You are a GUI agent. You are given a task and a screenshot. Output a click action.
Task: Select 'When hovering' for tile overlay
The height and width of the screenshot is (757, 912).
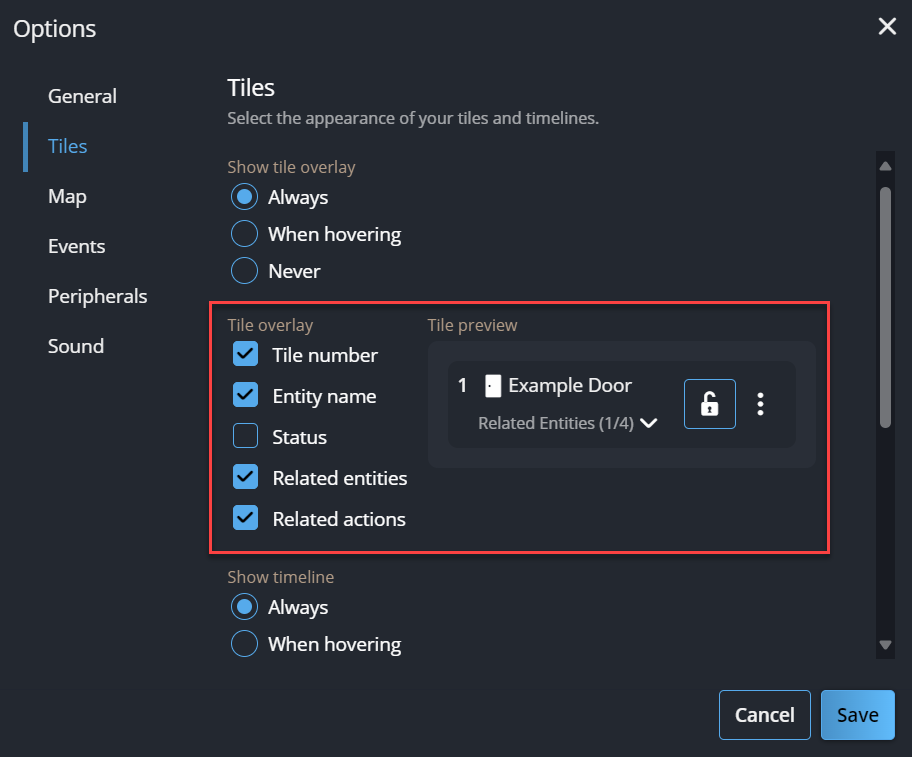pyautogui.click(x=244, y=234)
